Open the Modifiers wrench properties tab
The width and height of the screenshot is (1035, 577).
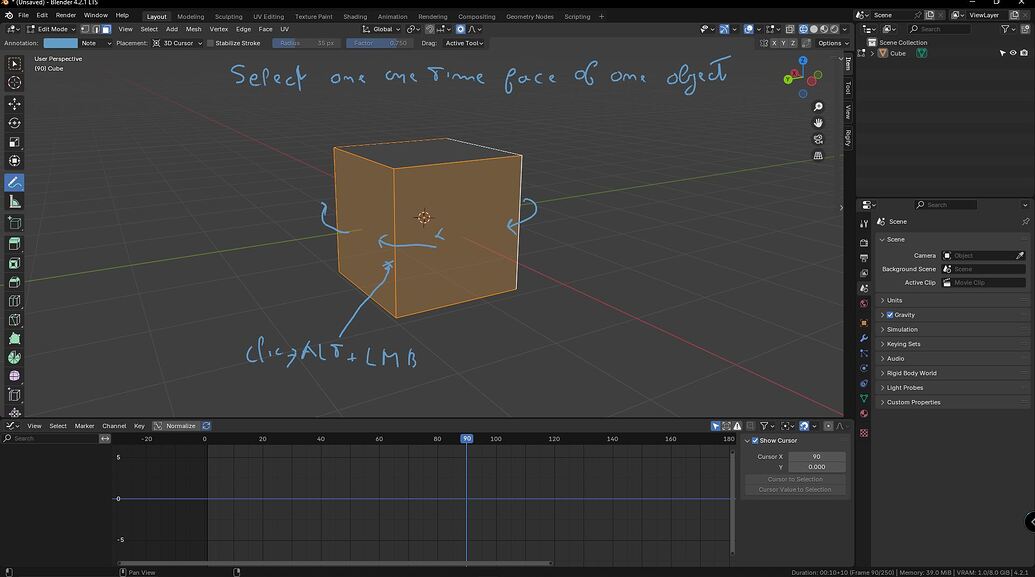point(863,338)
